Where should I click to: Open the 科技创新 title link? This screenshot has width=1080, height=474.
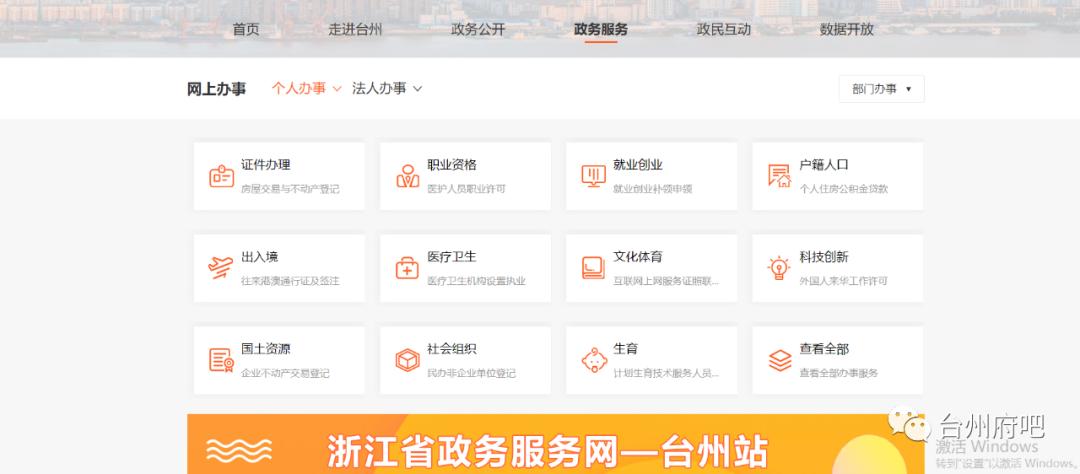[x=824, y=257]
